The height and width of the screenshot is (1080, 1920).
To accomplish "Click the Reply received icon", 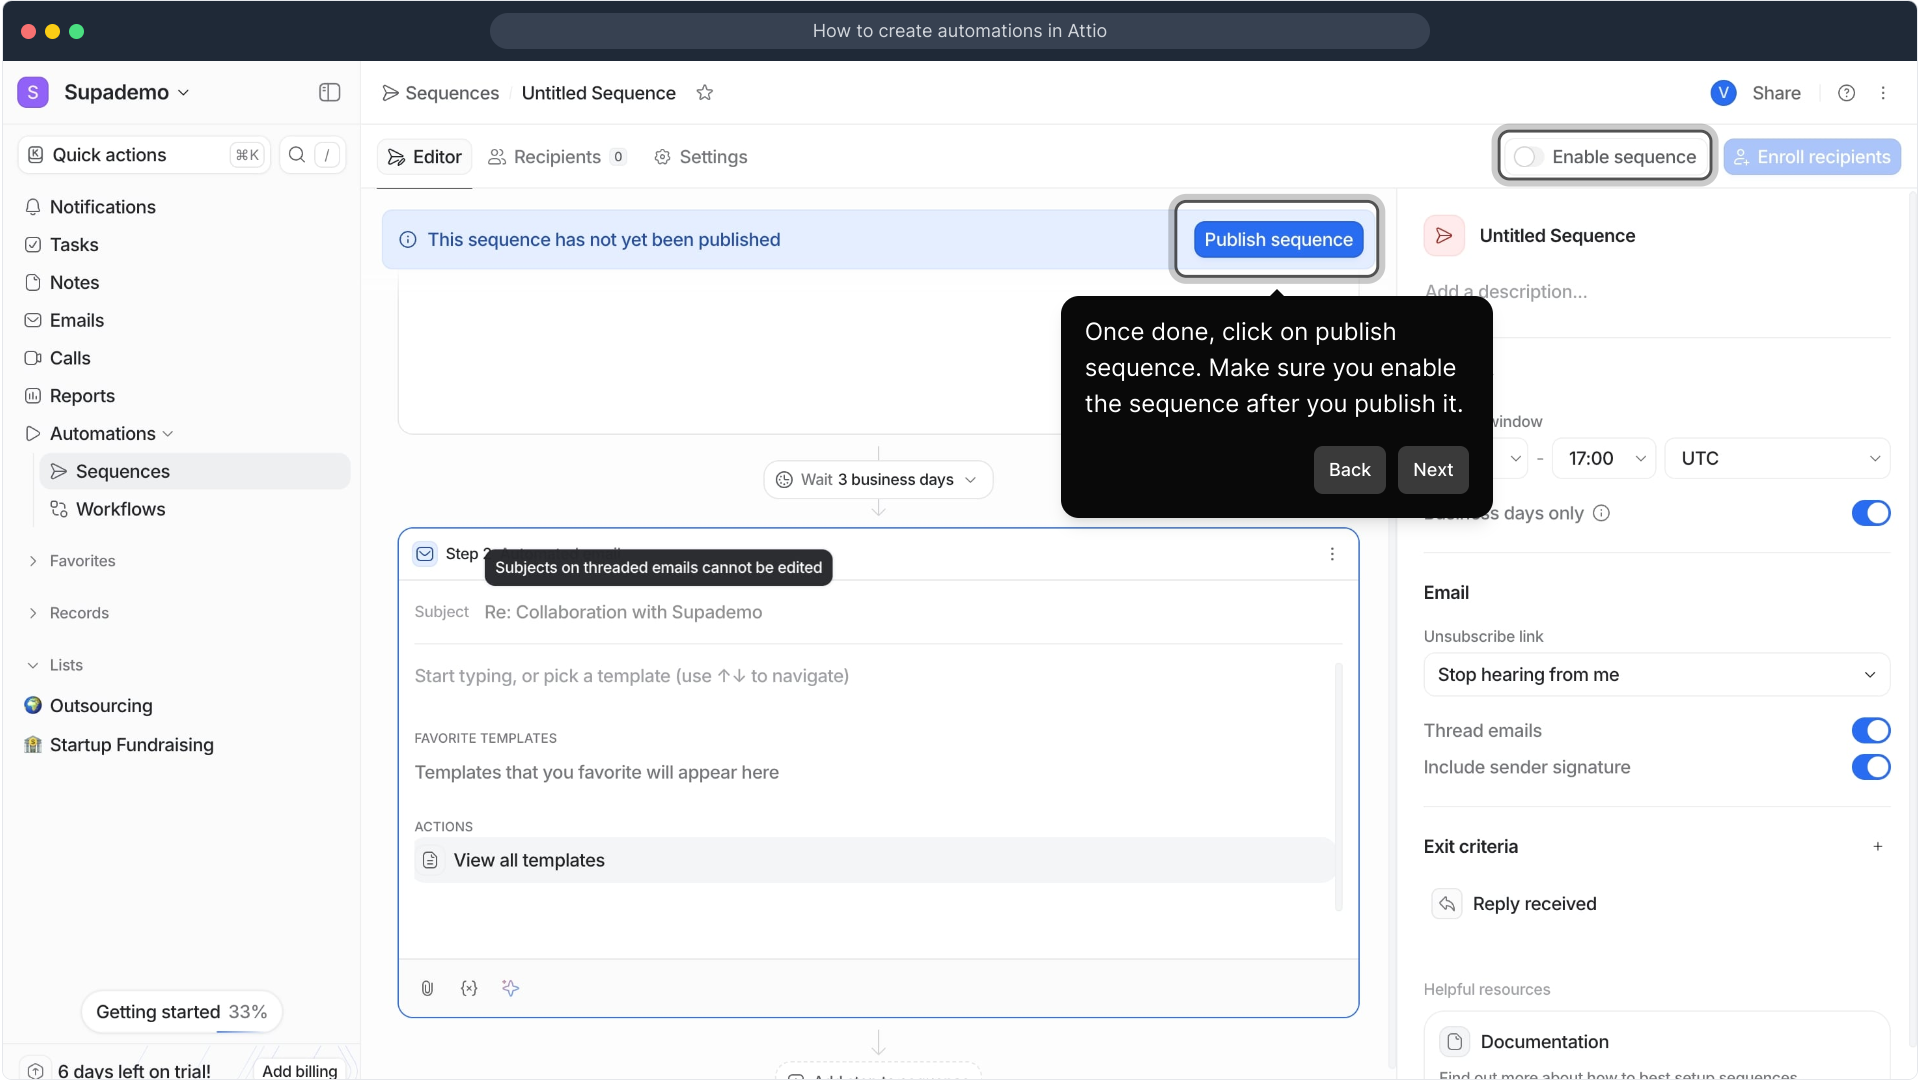I will 1447,904.
